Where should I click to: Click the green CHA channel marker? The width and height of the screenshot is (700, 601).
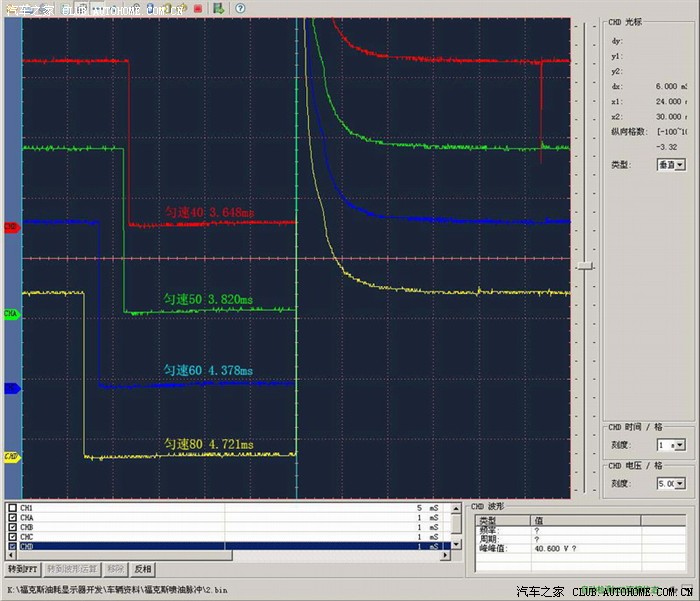coord(12,314)
